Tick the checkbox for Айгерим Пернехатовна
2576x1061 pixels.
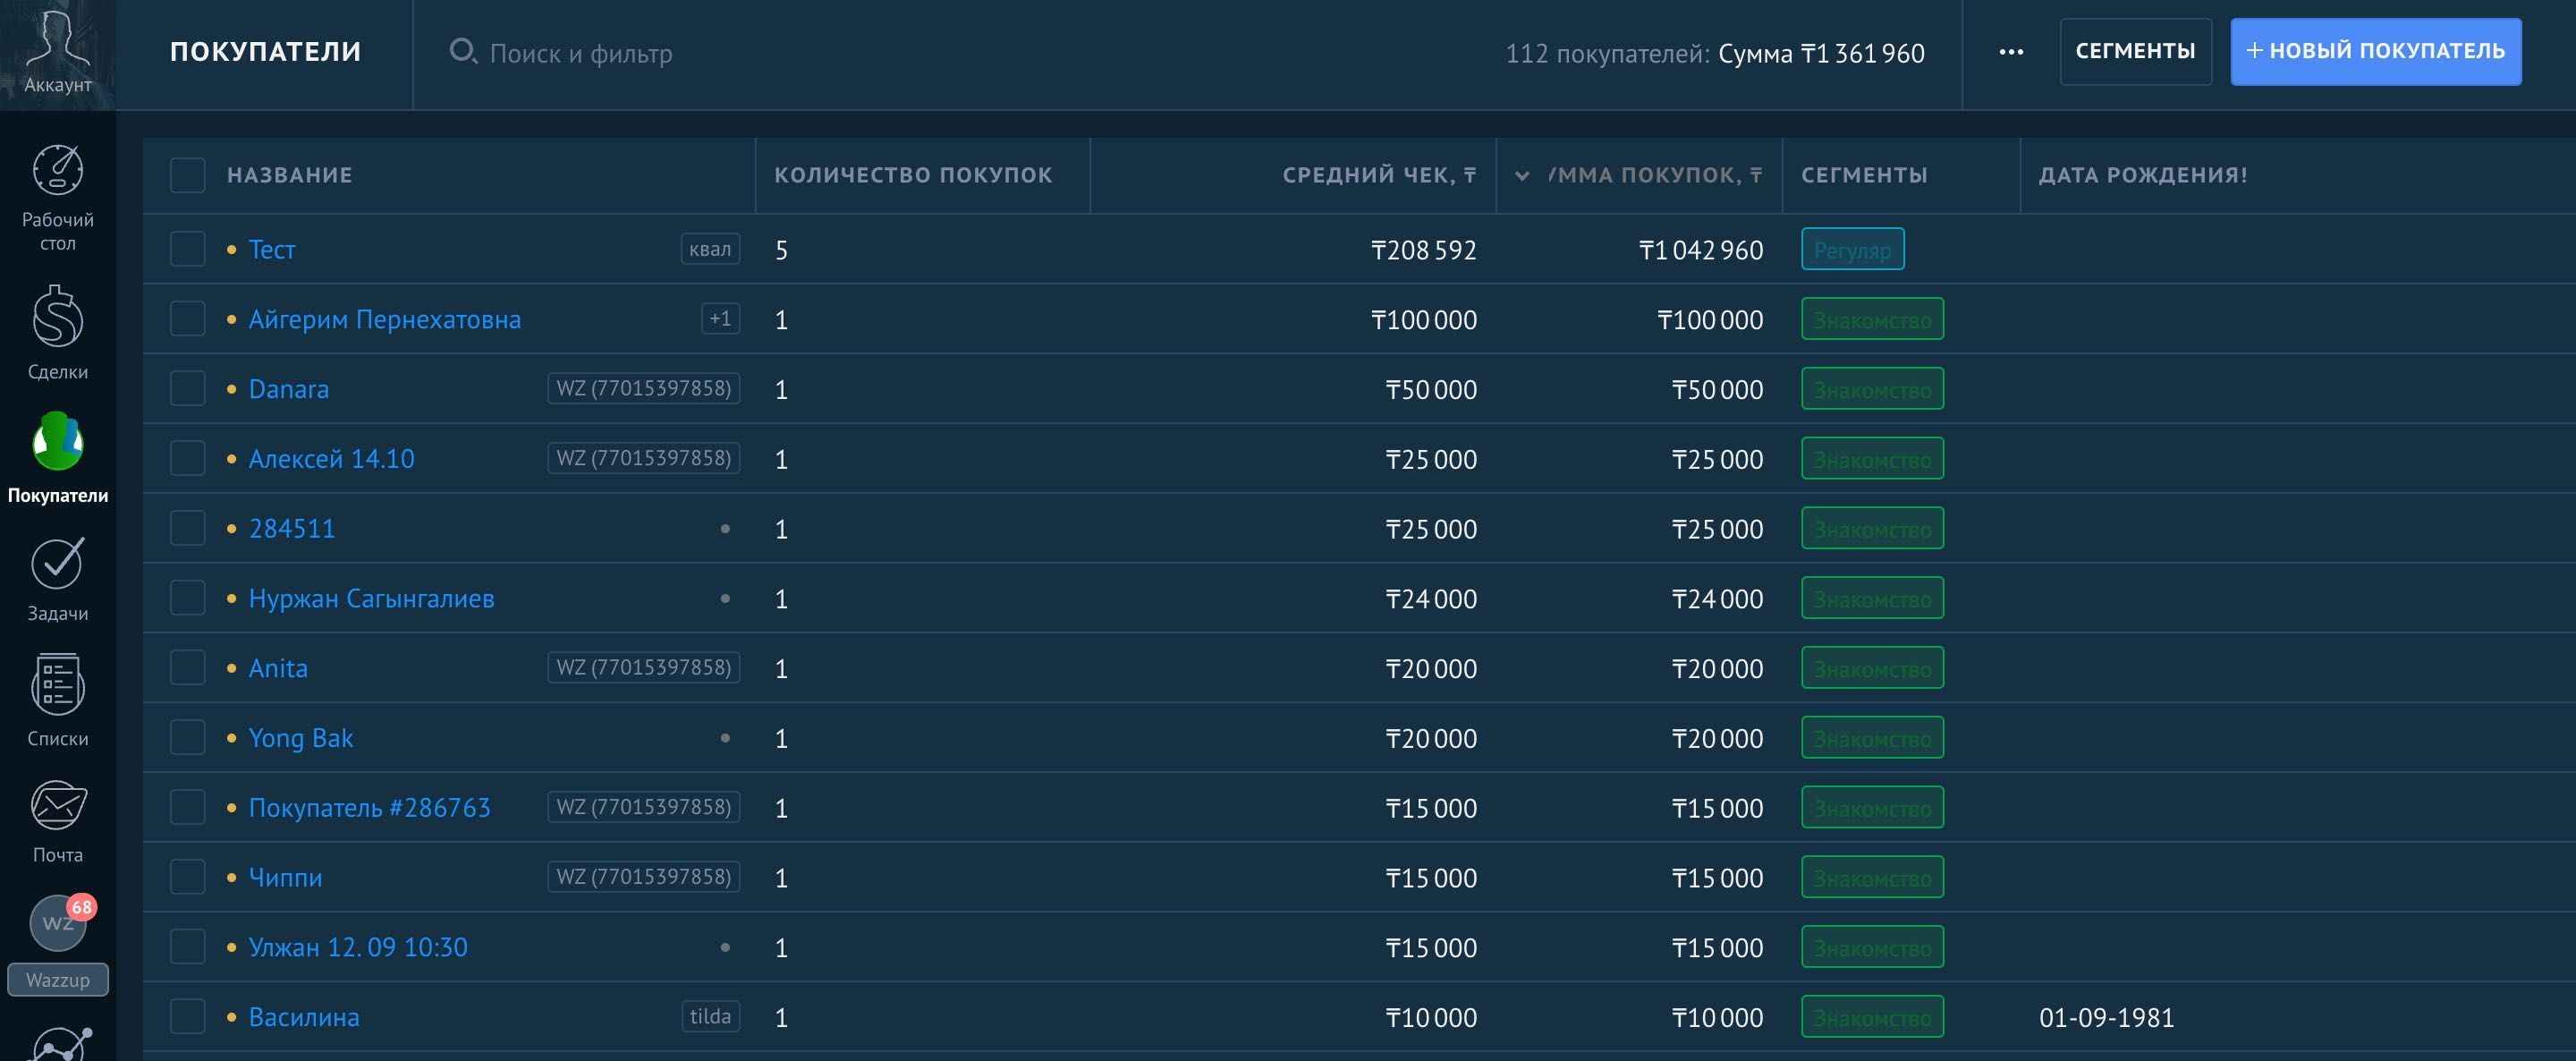187,319
